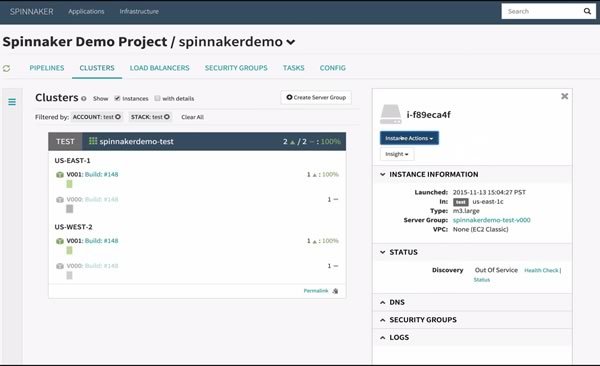Click the refresh icon beside Pipelines tab

tap(7, 68)
